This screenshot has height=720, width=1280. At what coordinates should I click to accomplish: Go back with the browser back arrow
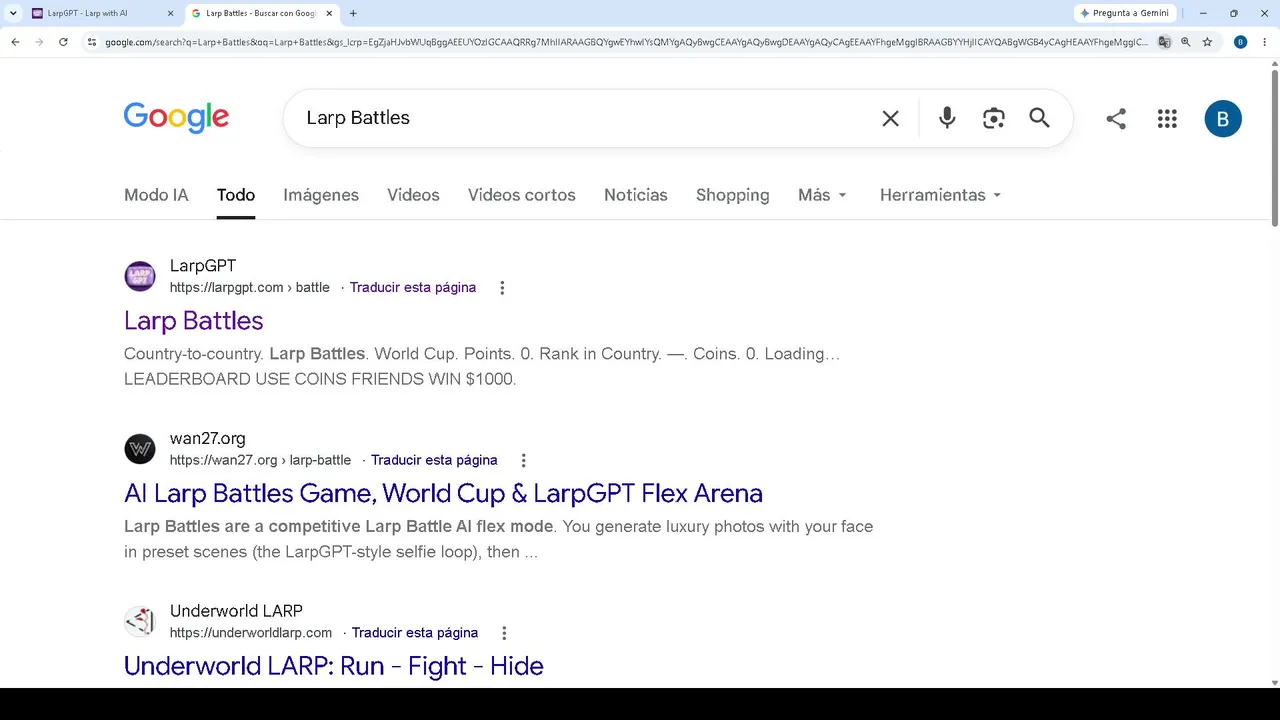15,42
